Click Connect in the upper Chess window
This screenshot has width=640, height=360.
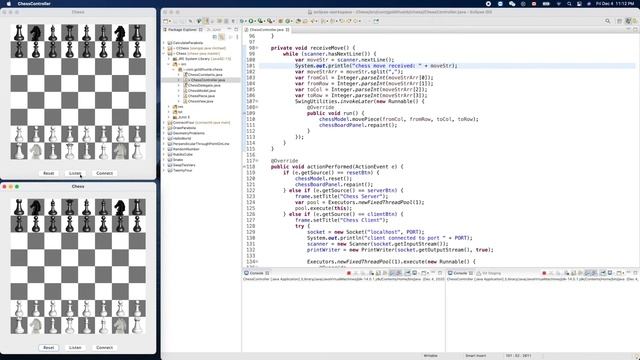pyautogui.click(x=104, y=173)
